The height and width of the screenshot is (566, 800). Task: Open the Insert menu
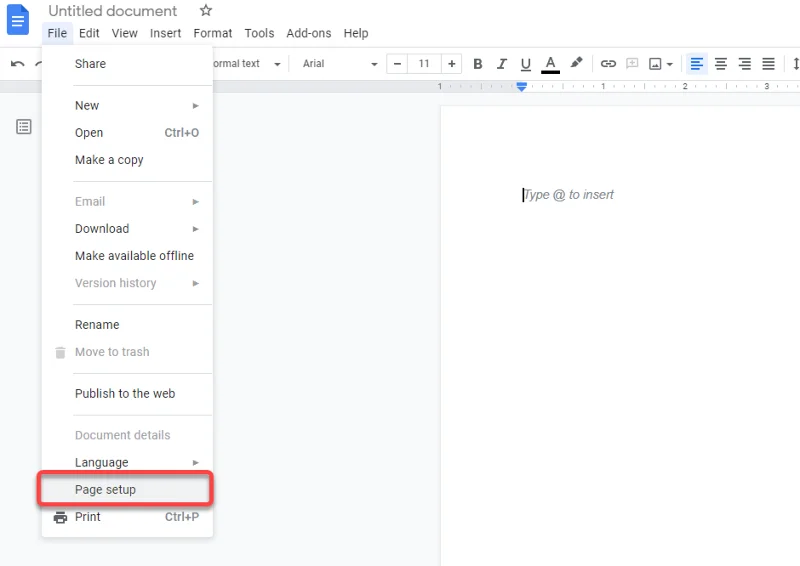[x=165, y=33]
